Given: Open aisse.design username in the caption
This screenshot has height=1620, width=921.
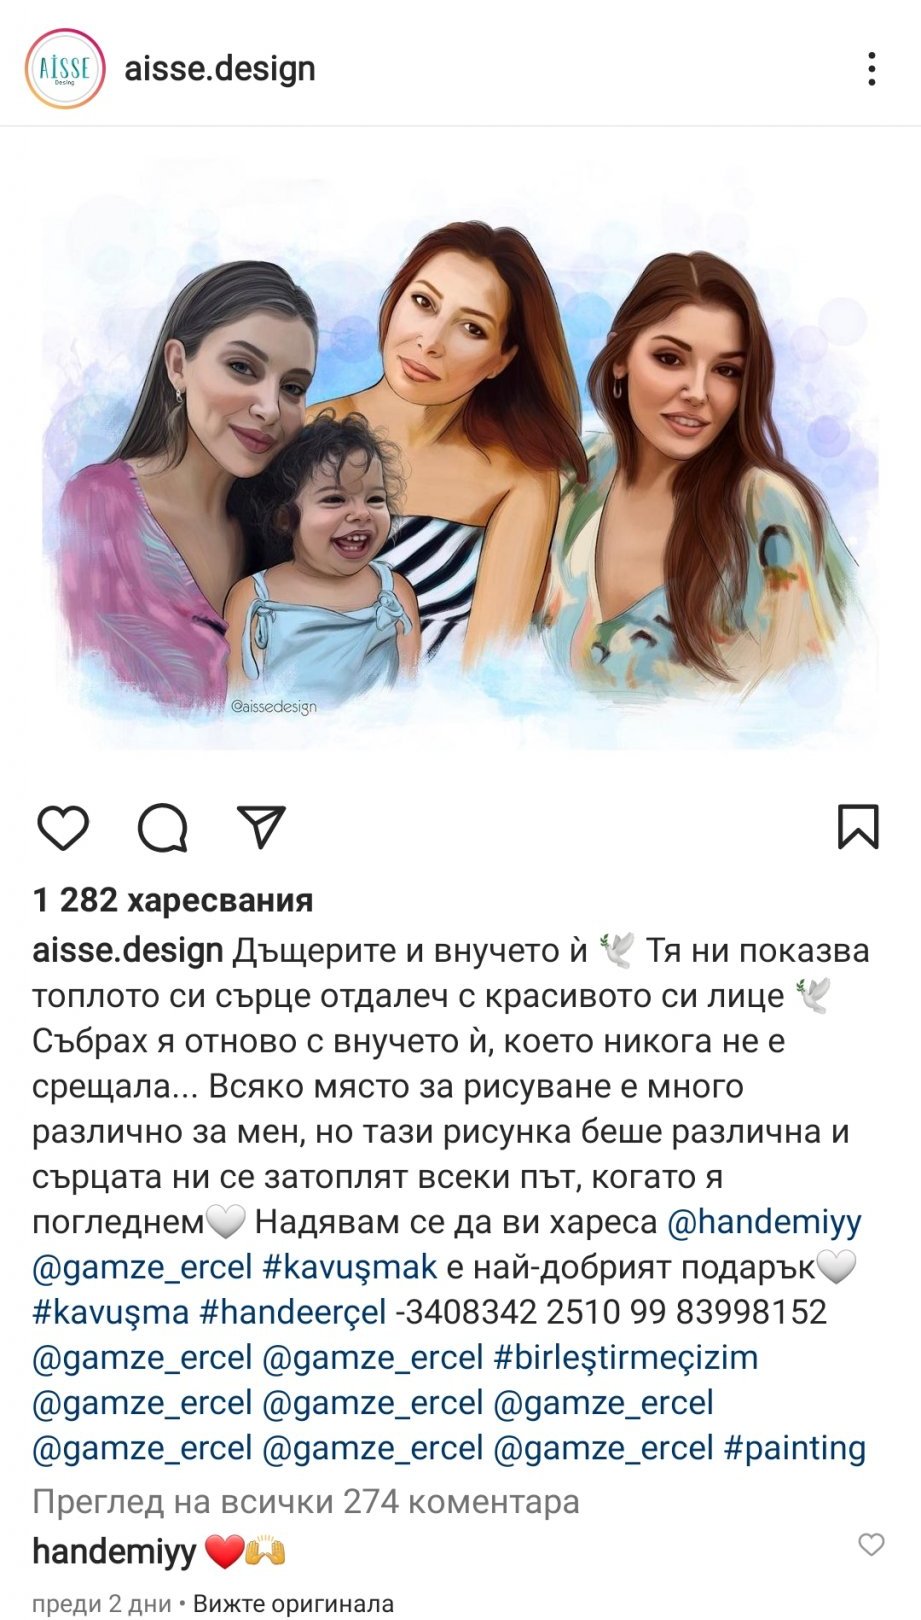Looking at the screenshot, I should click(x=128, y=950).
